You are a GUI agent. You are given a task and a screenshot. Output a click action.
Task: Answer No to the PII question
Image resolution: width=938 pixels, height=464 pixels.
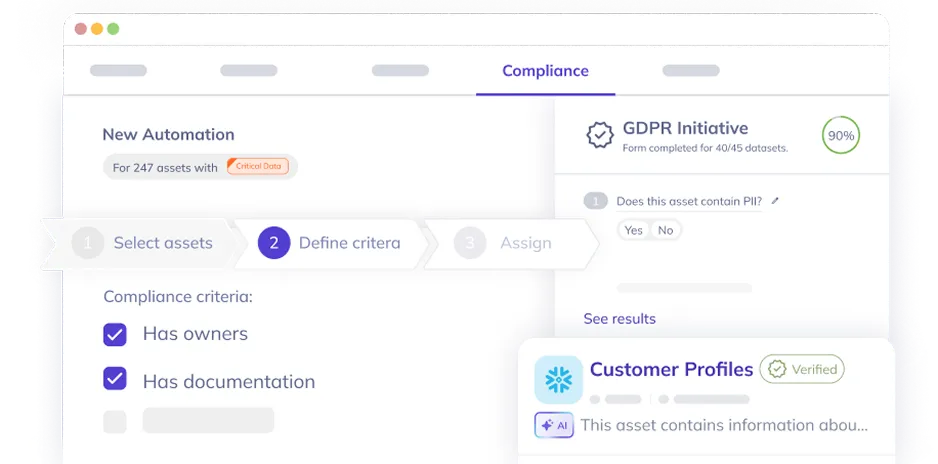coord(665,230)
